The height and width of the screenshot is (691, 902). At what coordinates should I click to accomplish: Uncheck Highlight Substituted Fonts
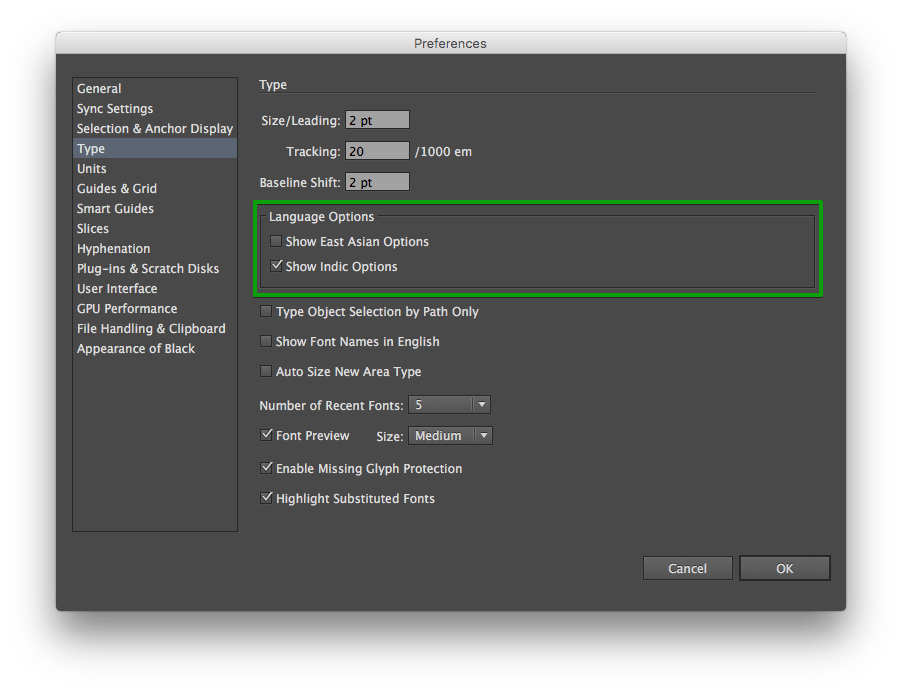click(266, 498)
